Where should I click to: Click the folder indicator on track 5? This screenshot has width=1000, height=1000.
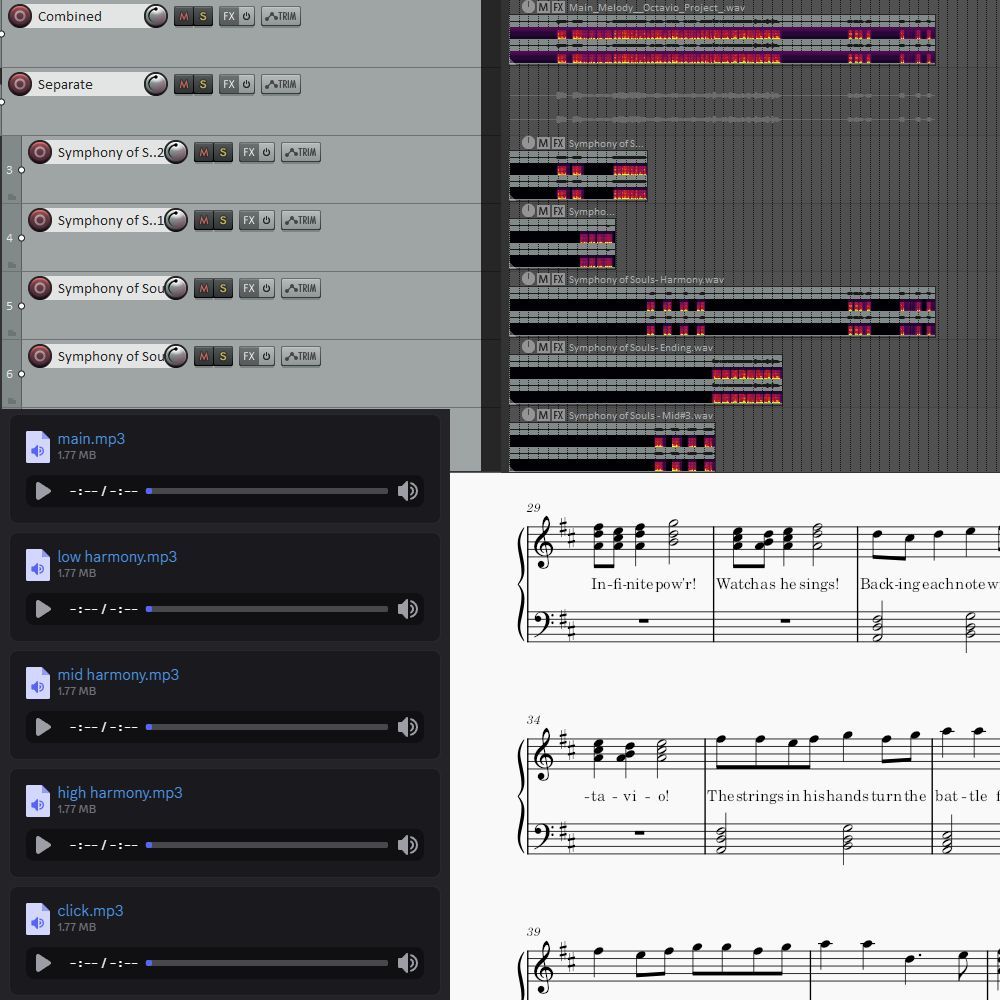12,331
